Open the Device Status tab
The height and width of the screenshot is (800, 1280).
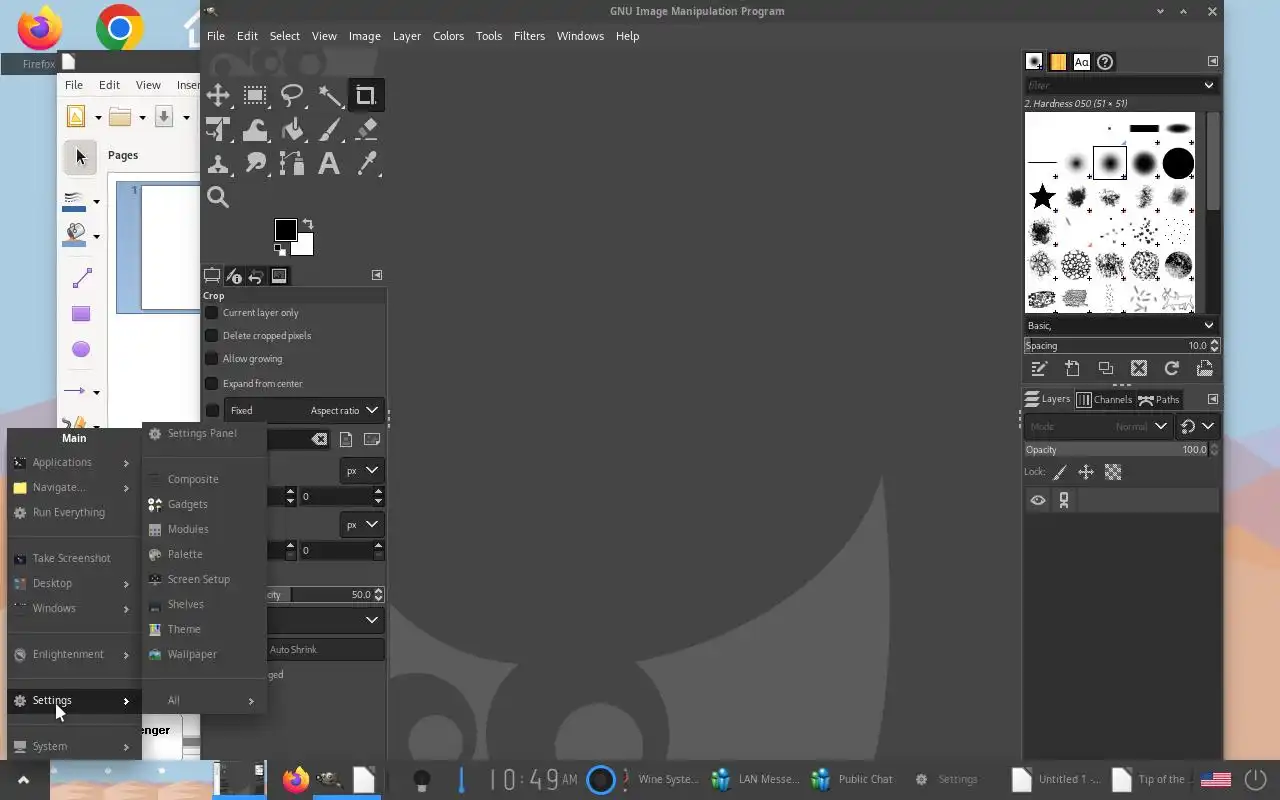[x=234, y=276]
